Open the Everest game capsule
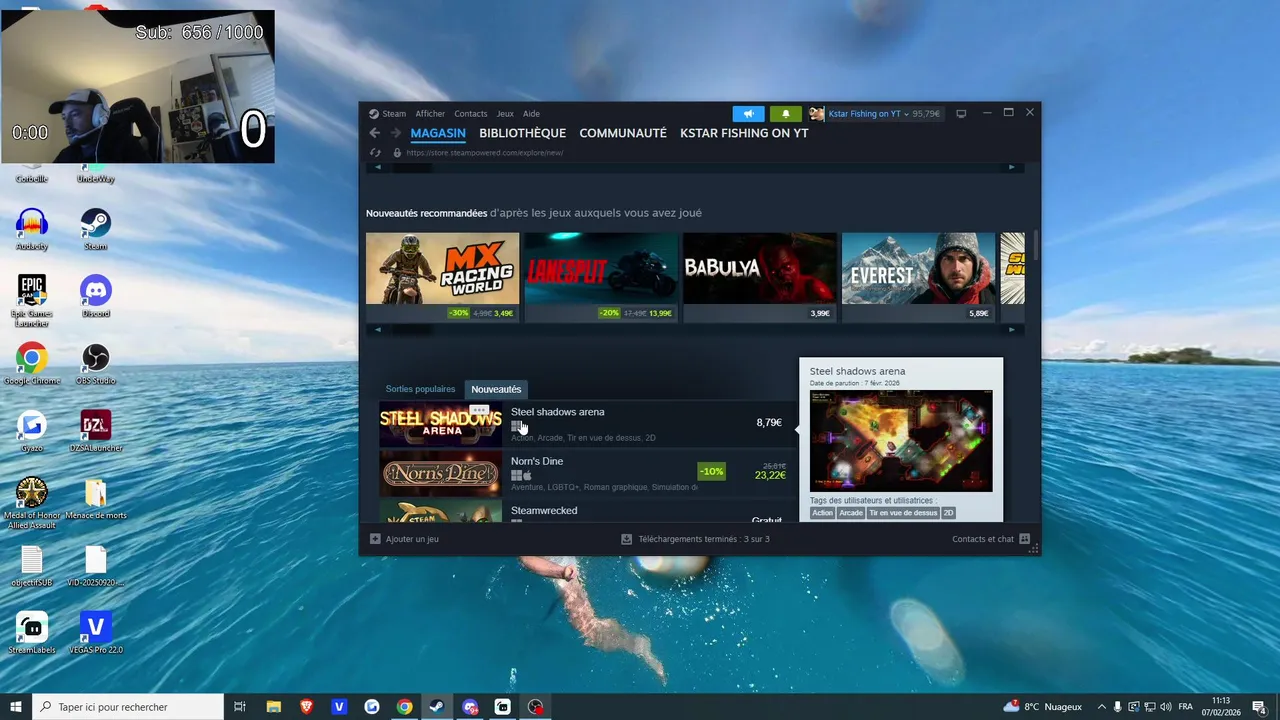The image size is (1280, 720). coord(918,277)
